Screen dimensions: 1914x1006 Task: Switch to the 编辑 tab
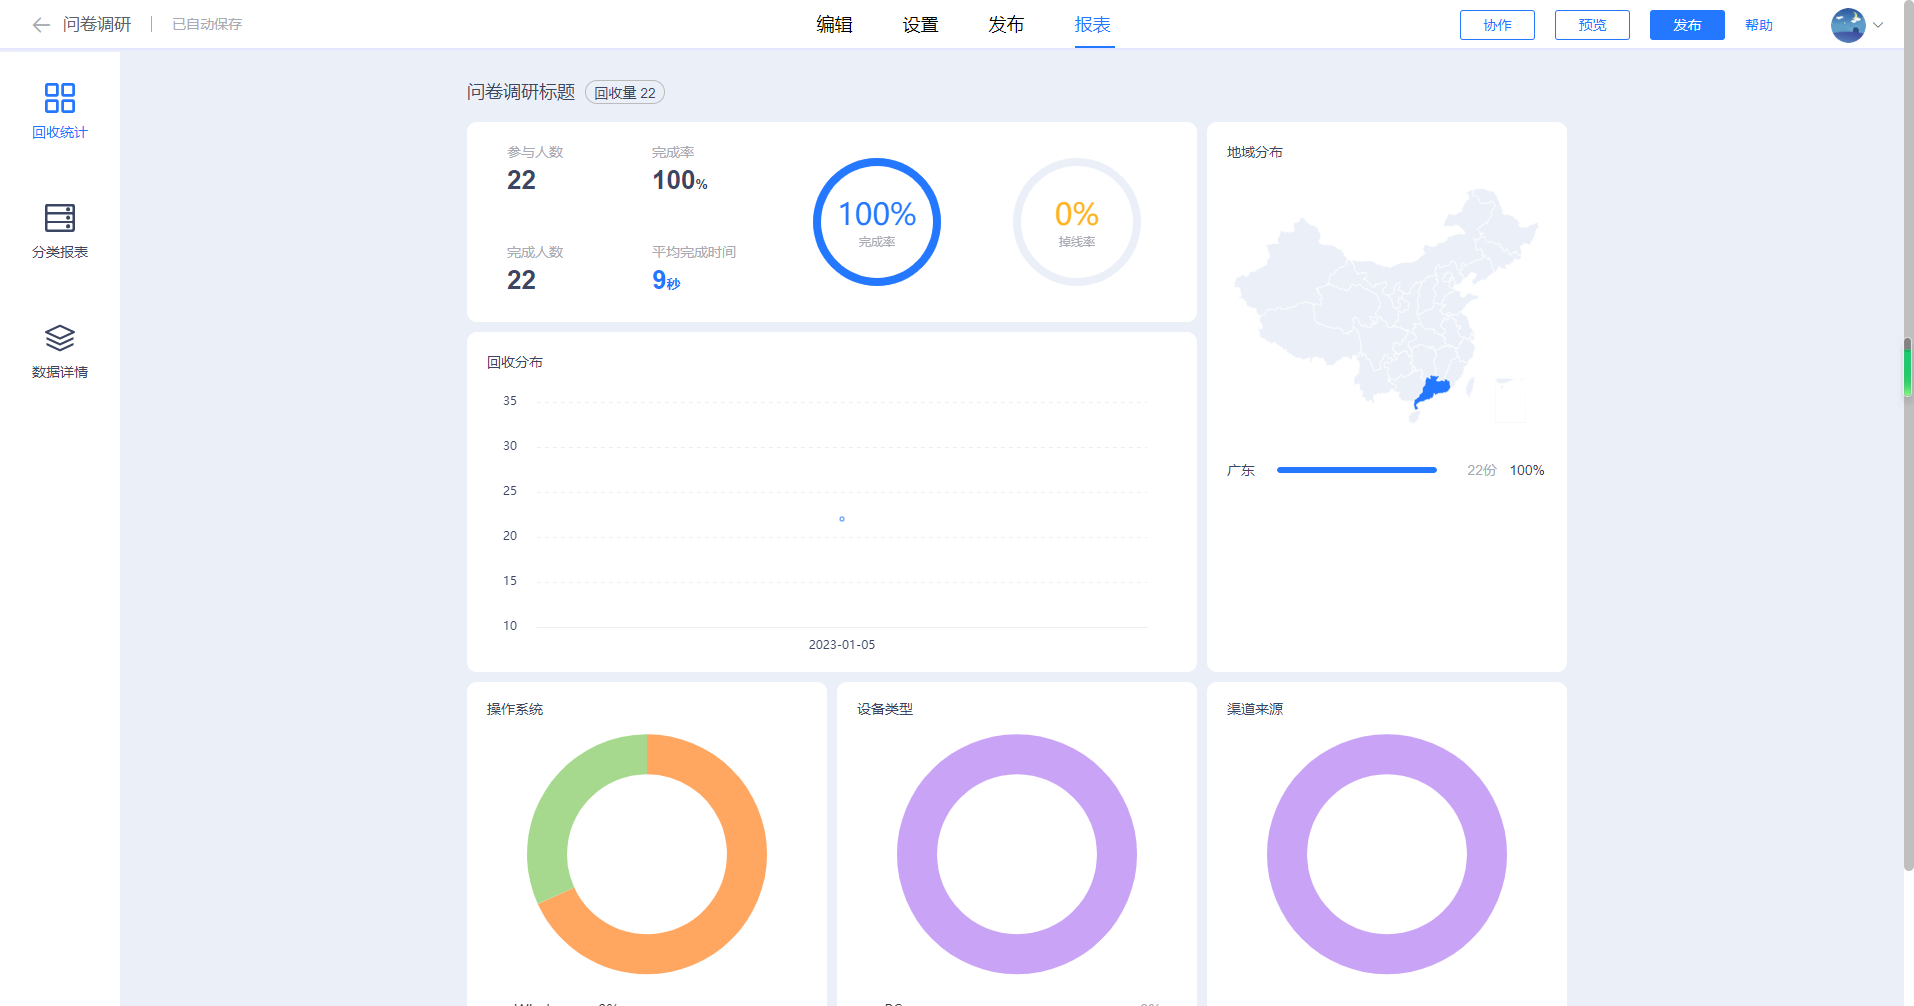[x=834, y=25]
